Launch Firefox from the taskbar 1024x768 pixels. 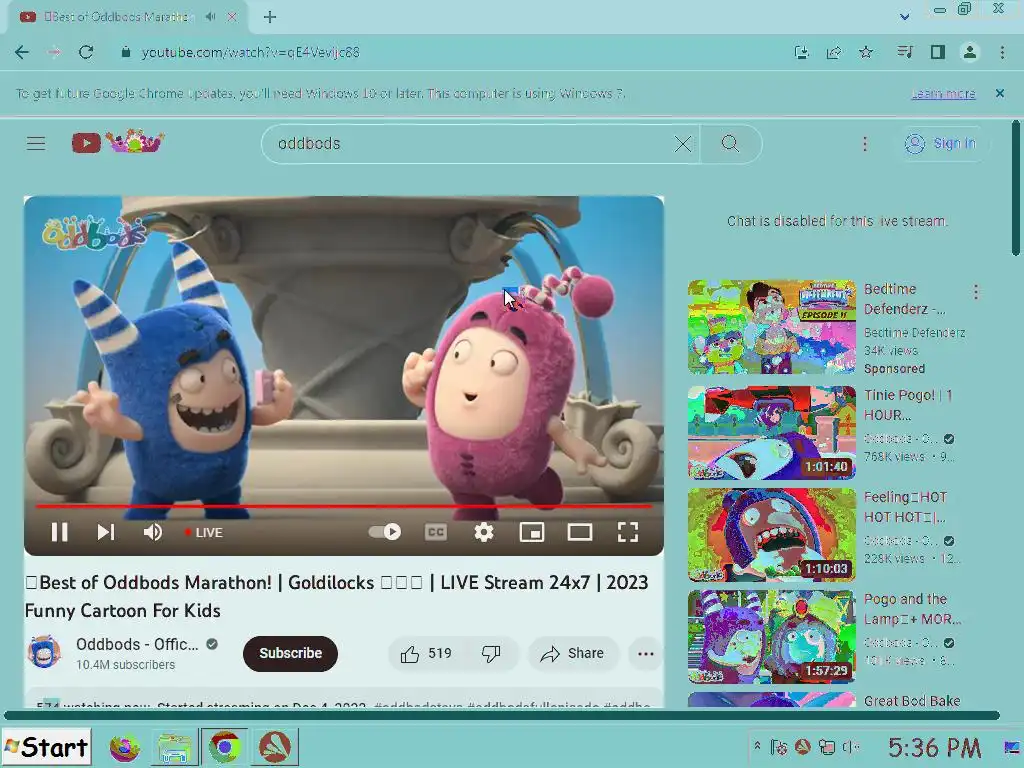(x=124, y=747)
